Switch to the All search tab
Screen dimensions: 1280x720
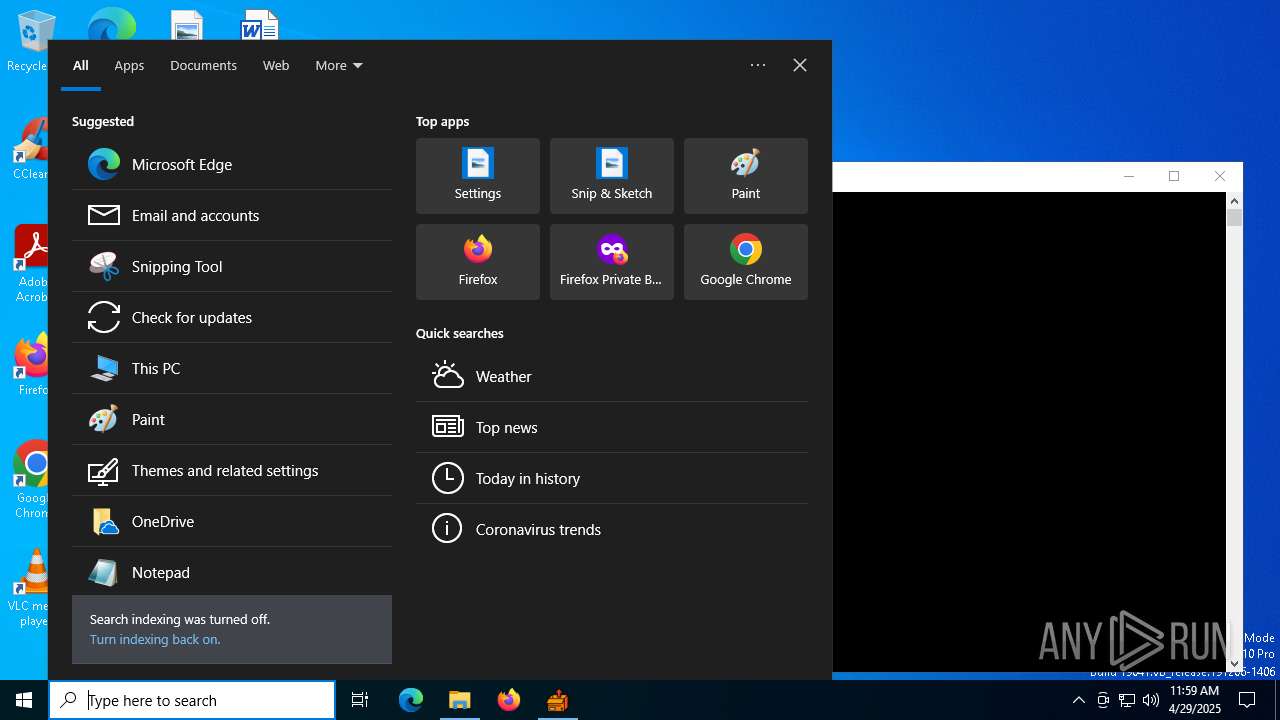point(81,65)
